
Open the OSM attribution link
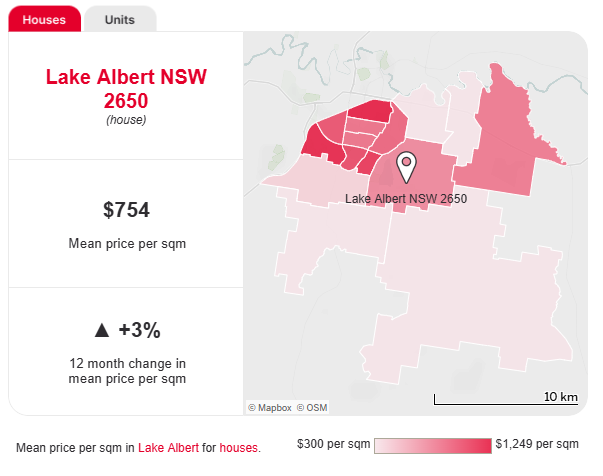[312, 408]
